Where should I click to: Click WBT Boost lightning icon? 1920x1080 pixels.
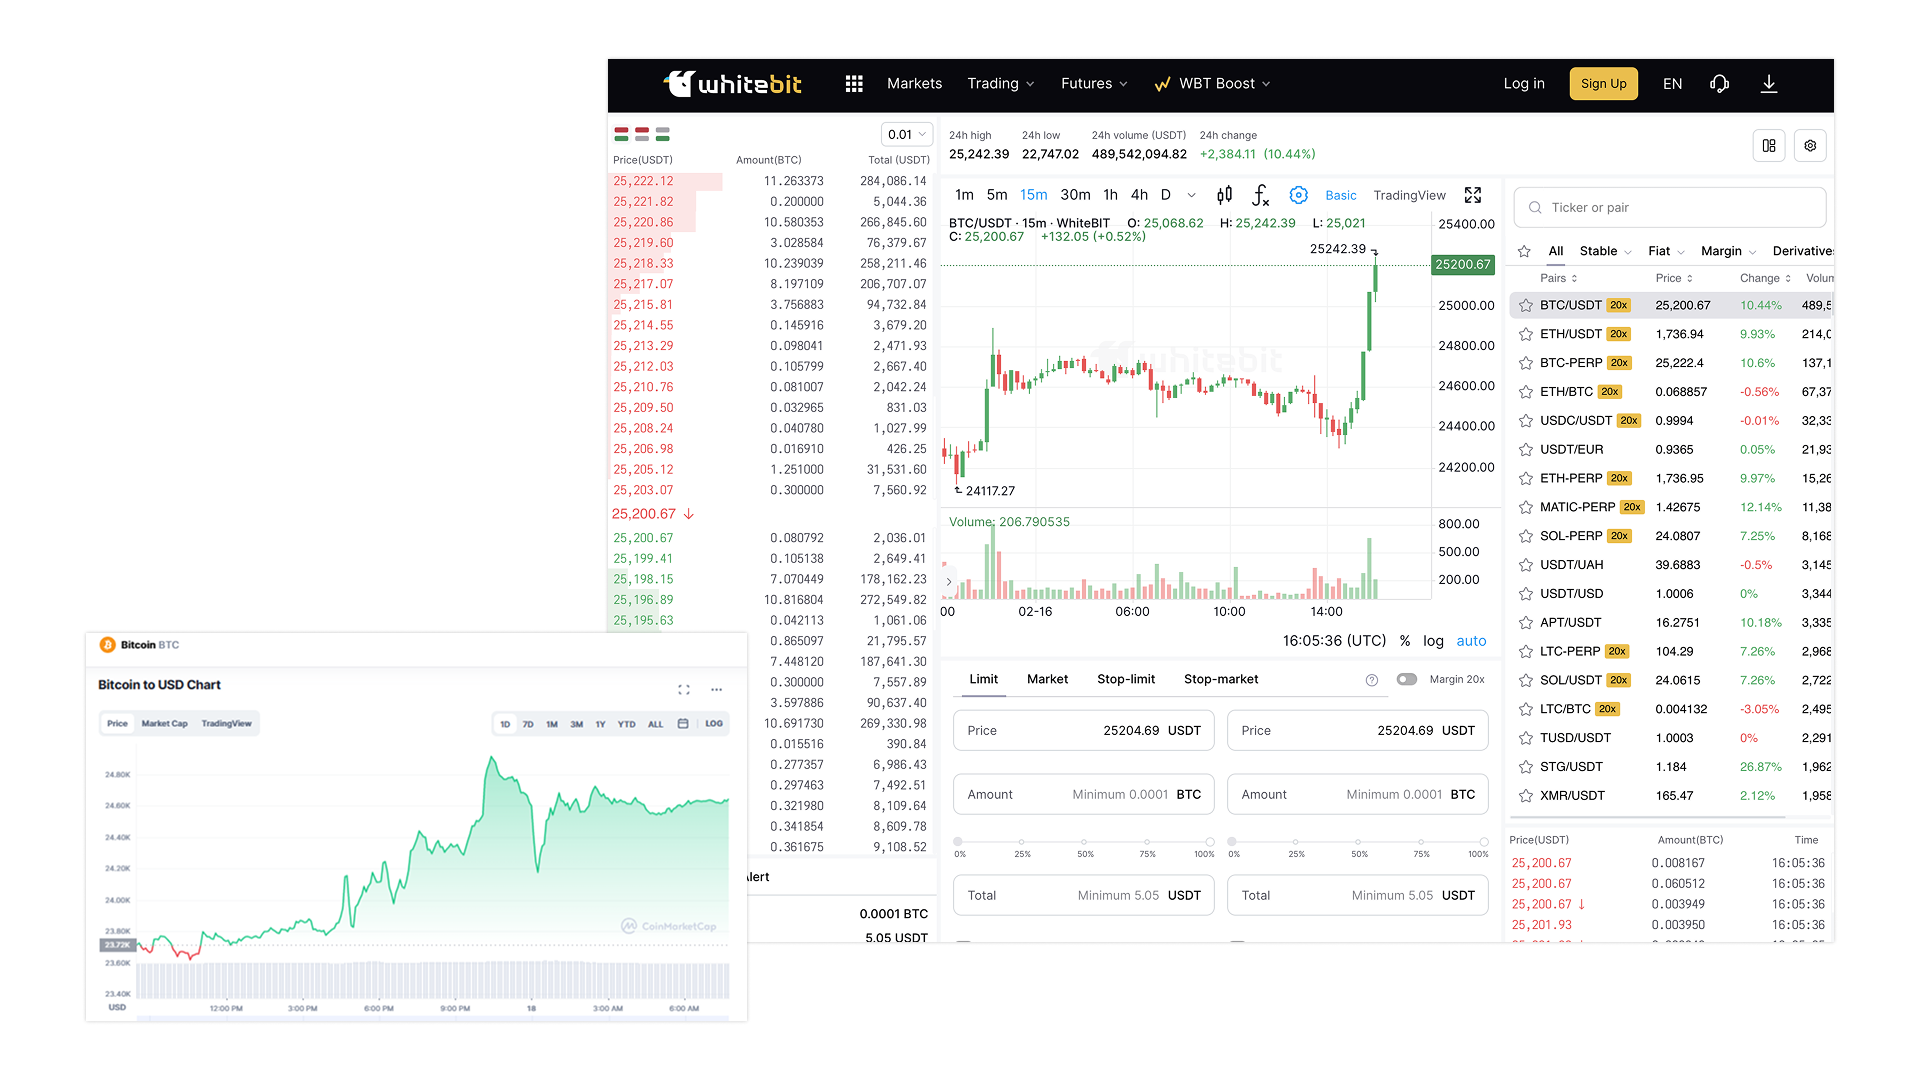(1162, 84)
